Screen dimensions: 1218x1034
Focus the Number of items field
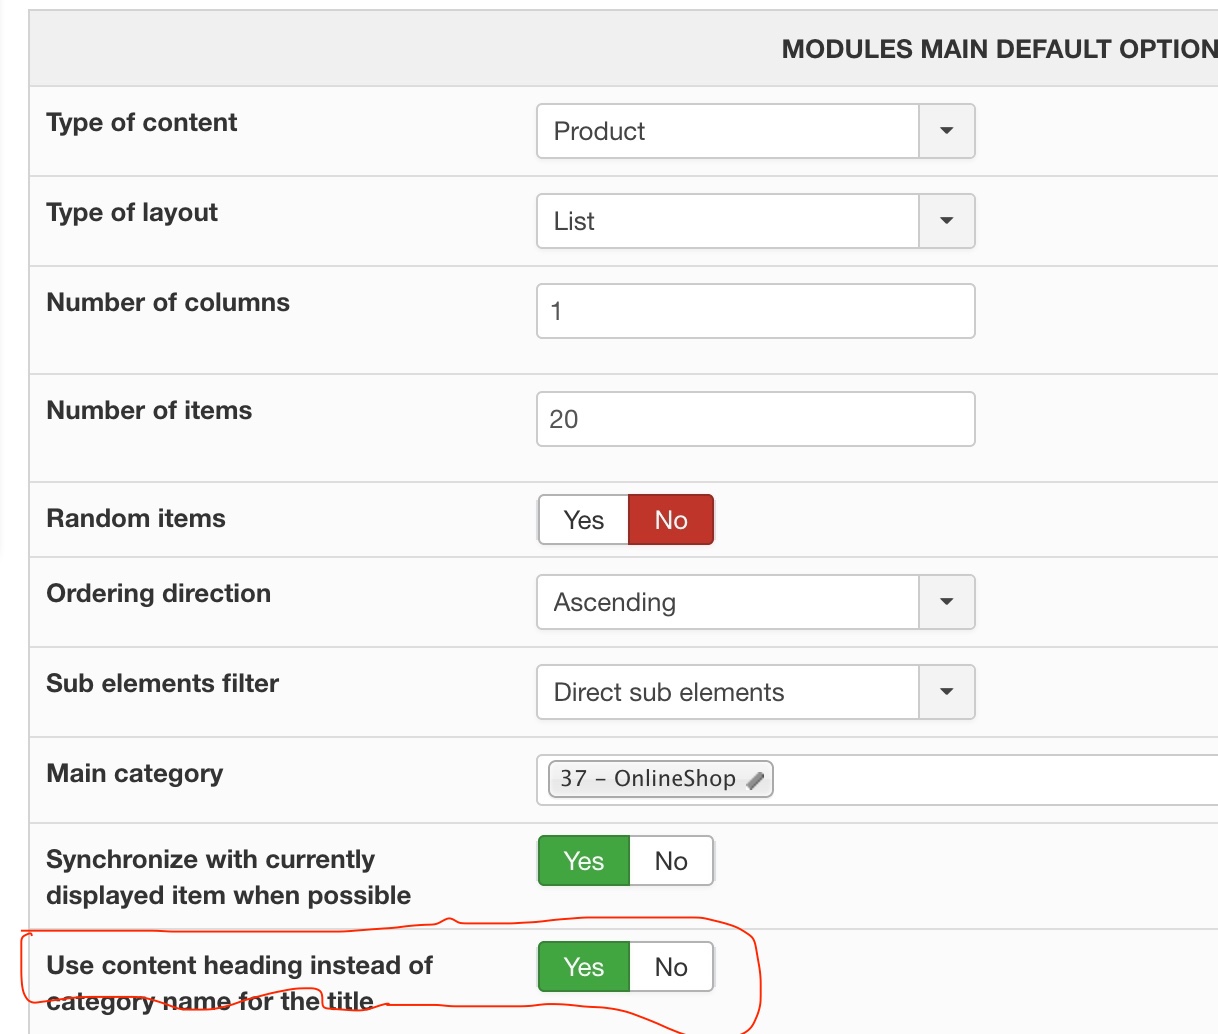pyautogui.click(x=755, y=419)
